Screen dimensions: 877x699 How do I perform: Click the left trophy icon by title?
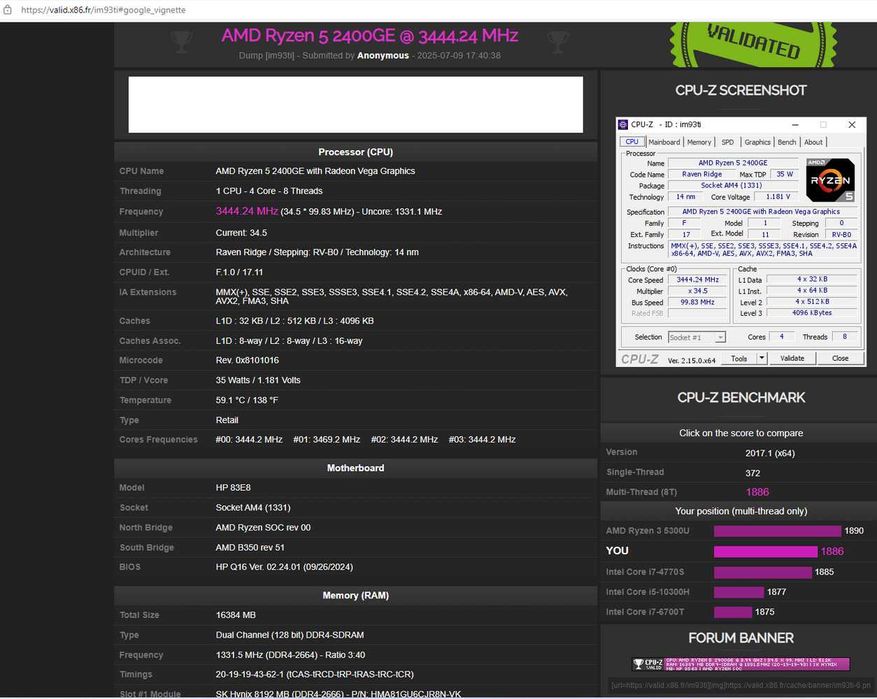click(181, 41)
